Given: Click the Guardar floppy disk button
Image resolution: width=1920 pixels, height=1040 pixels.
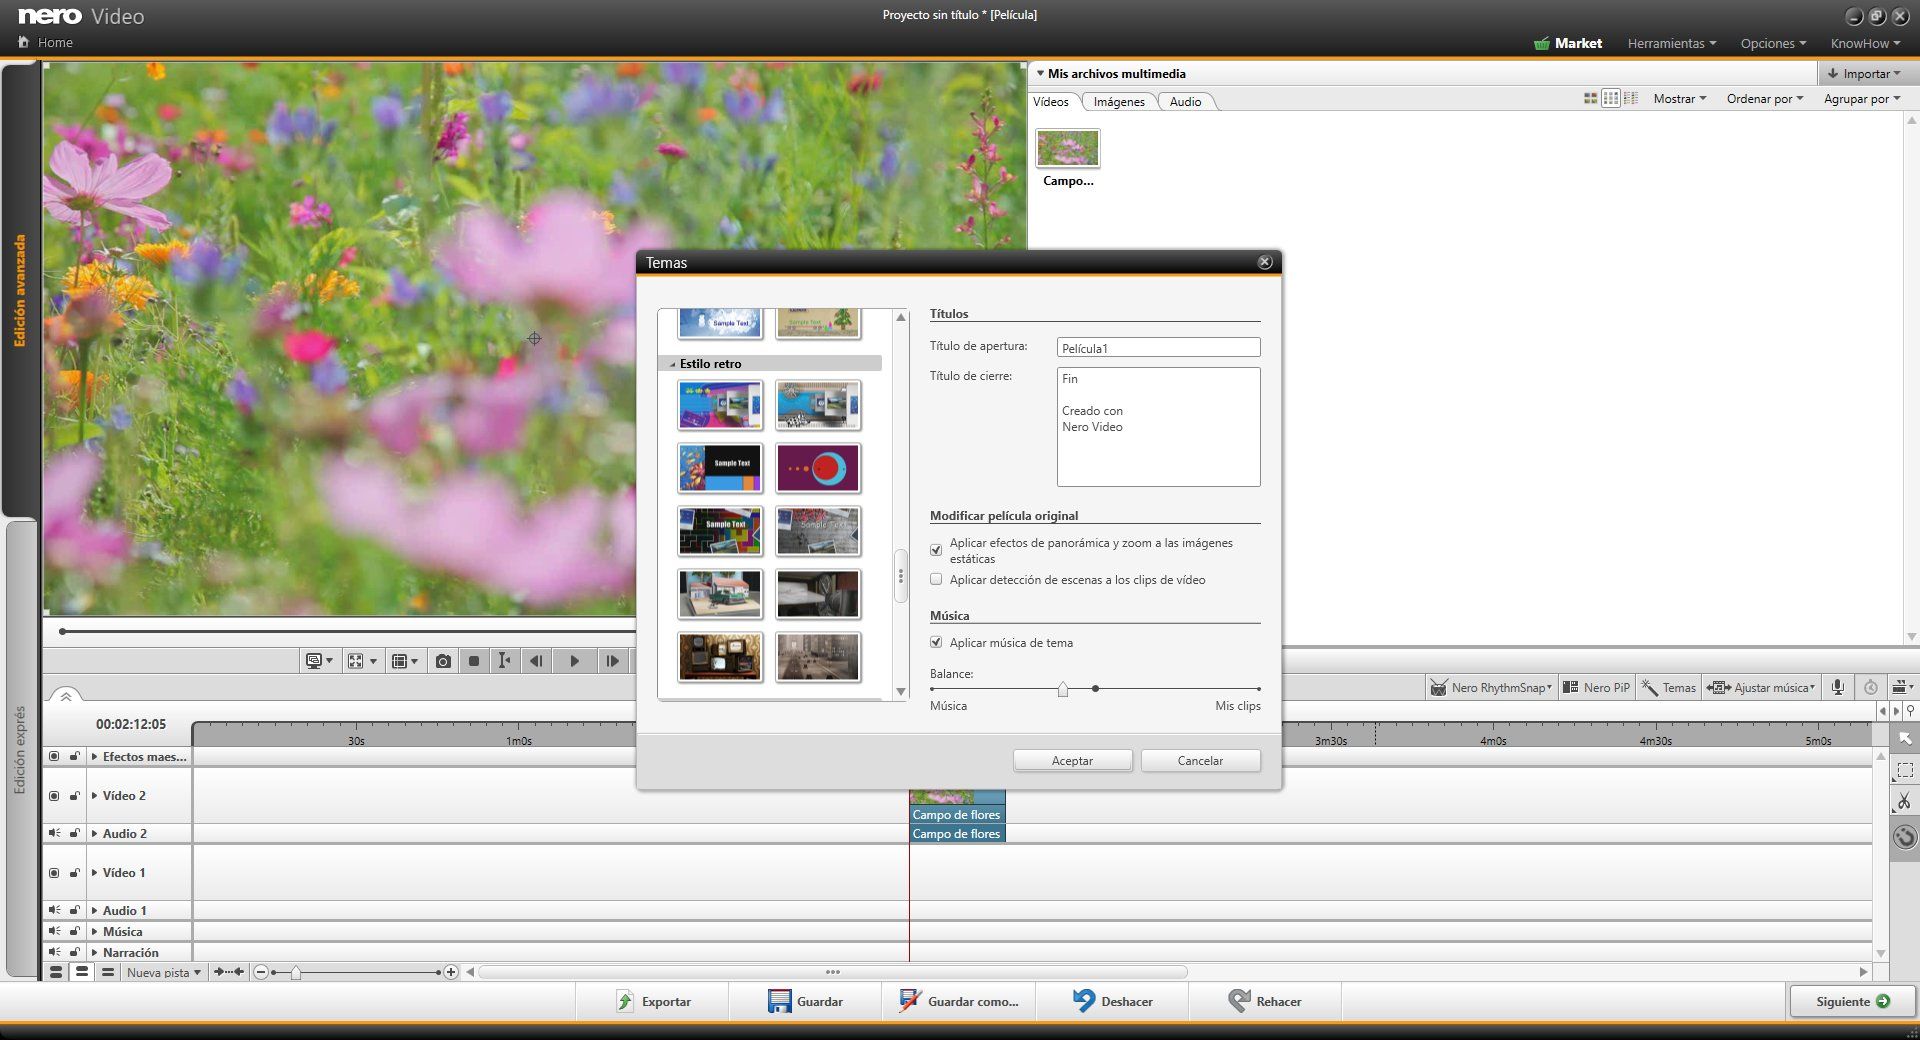Looking at the screenshot, I should [x=805, y=1001].
